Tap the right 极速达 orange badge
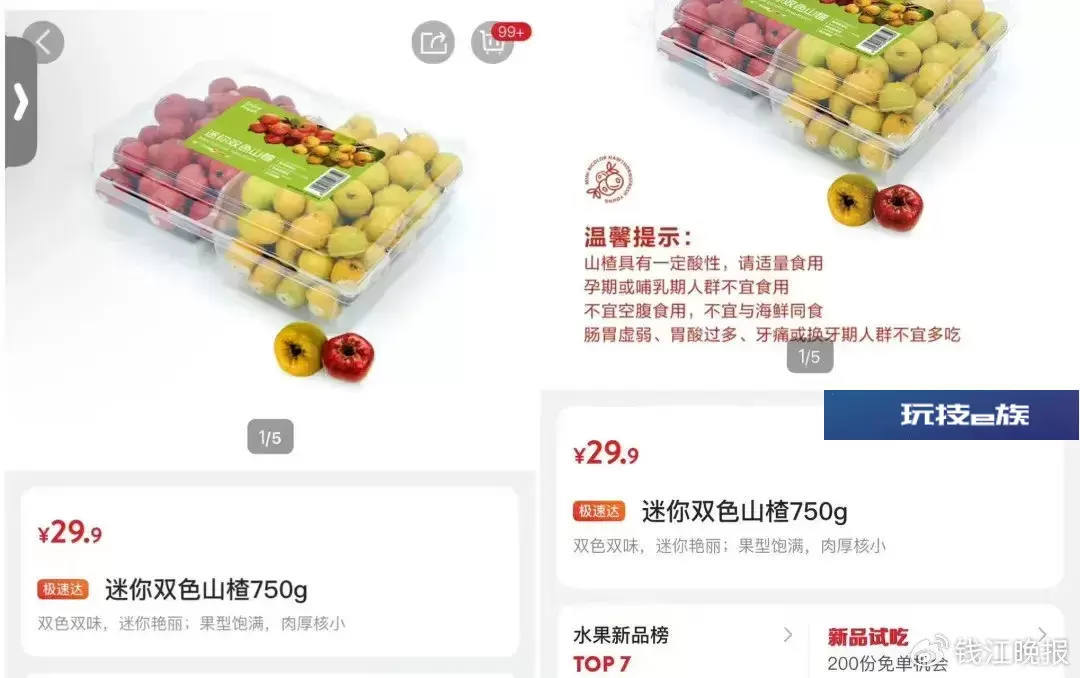 [x=599, y=511]
